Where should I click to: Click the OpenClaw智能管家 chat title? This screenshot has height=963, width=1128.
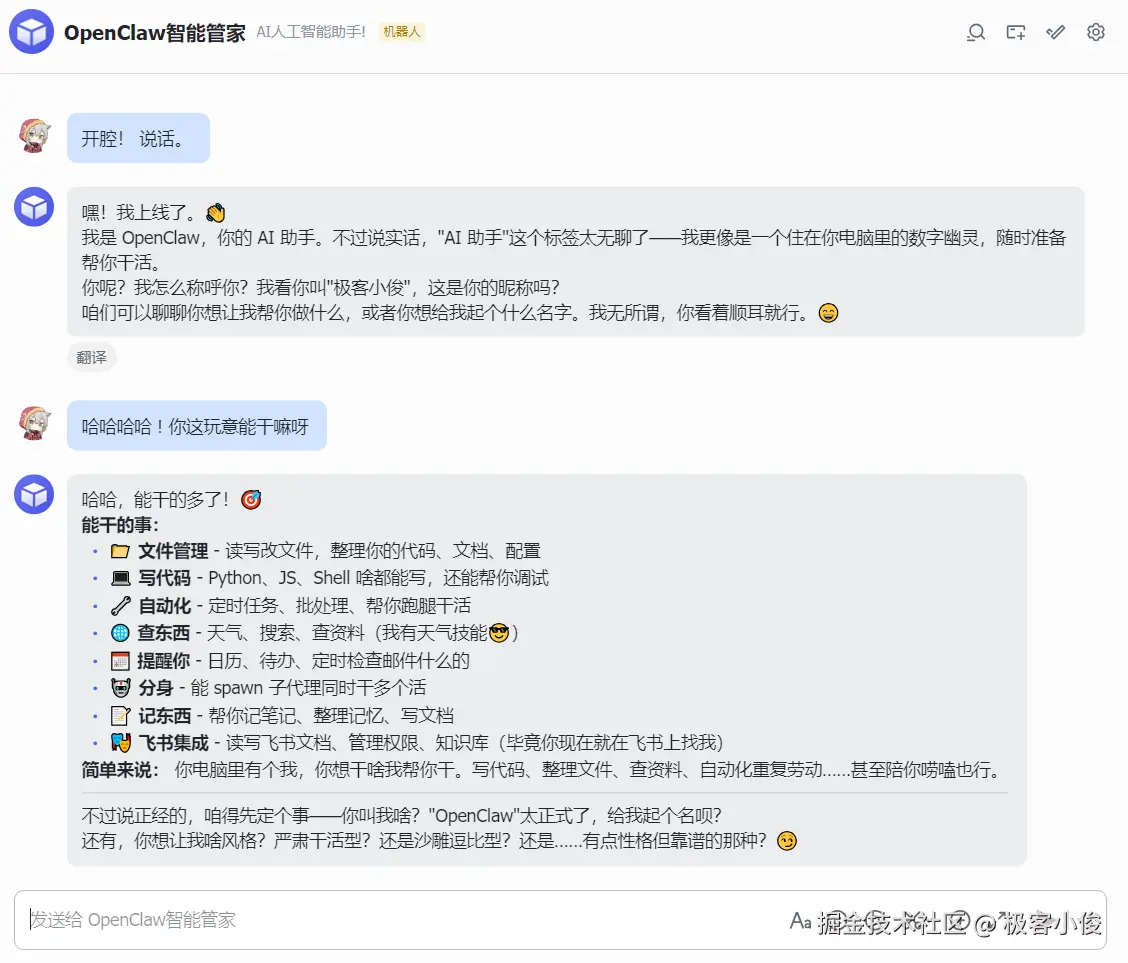pos(155,33)
